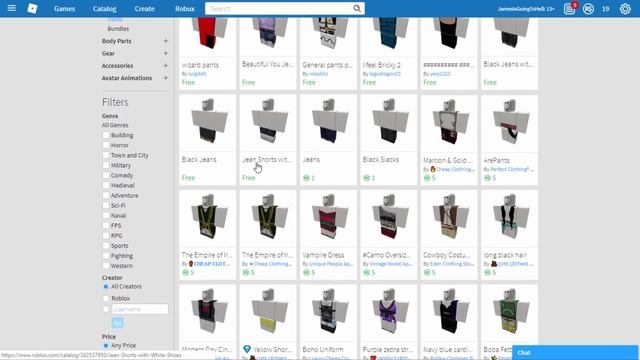
Task: Tick the RPG genre checkbox
Action: [106, 236]
